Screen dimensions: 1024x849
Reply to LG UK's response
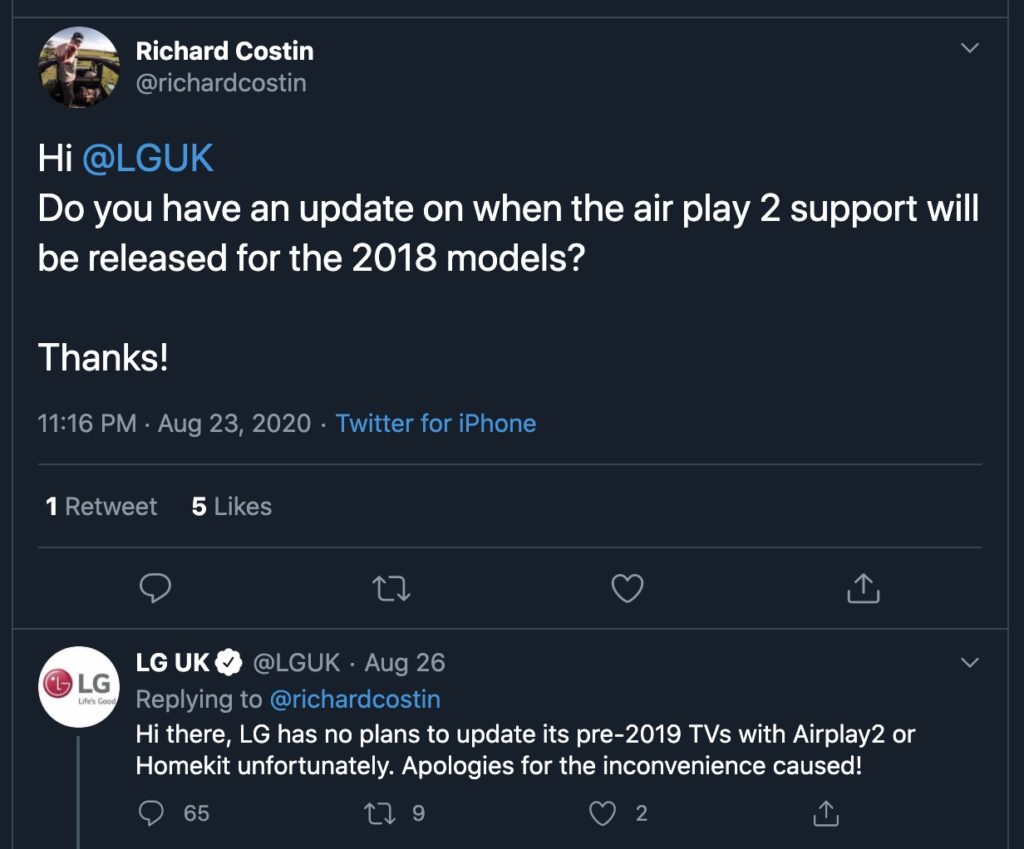(x=152, y=813)
